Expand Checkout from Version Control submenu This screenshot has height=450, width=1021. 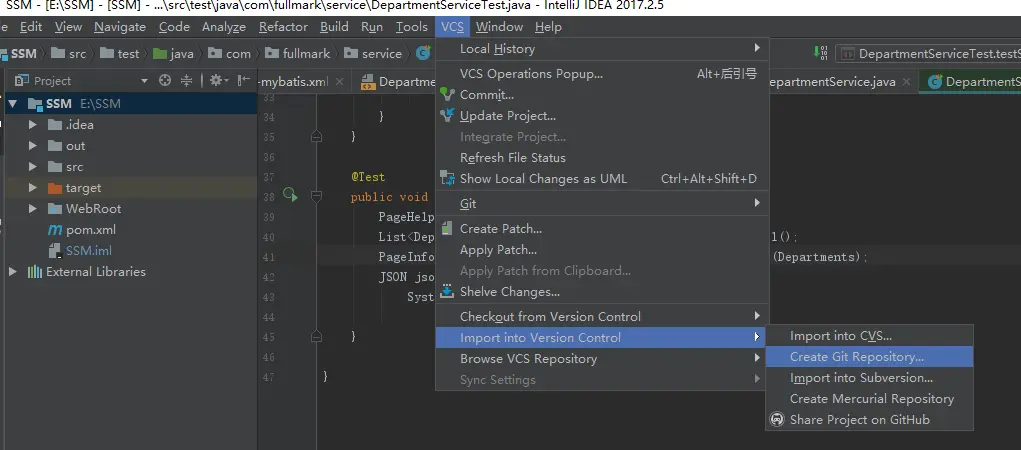[602, 316]
